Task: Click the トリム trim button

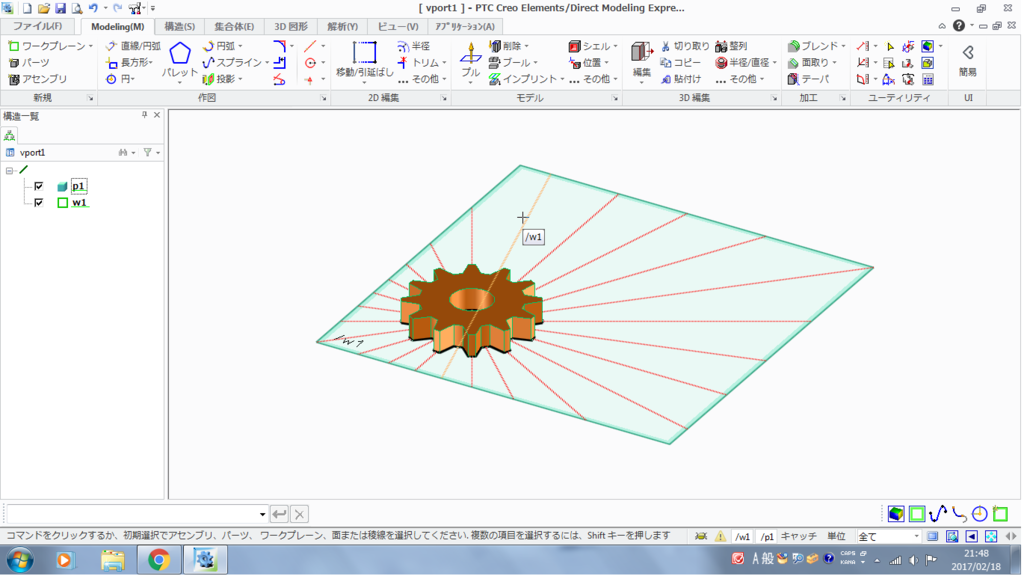Action: (419, 63)
